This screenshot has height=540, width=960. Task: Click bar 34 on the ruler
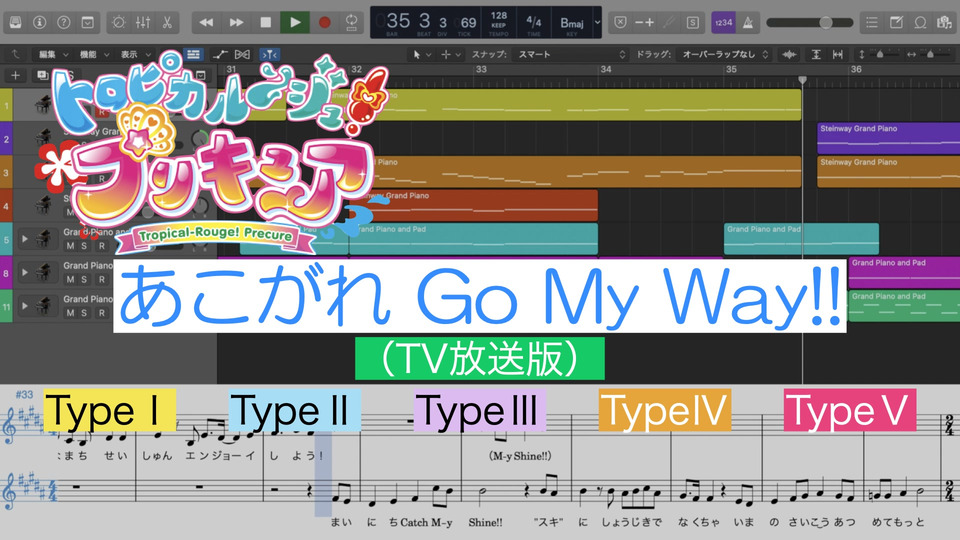(606, 69)
